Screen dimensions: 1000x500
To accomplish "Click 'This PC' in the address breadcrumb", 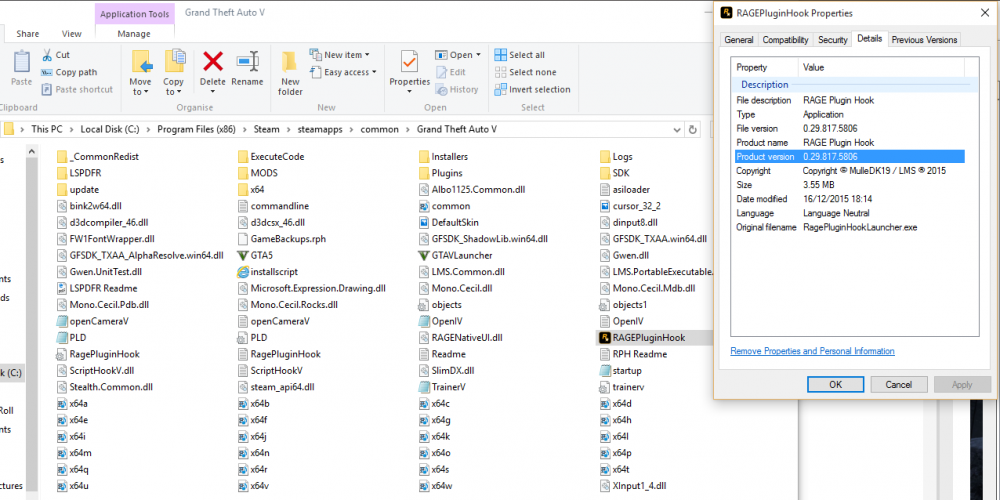I will (47, 129).
